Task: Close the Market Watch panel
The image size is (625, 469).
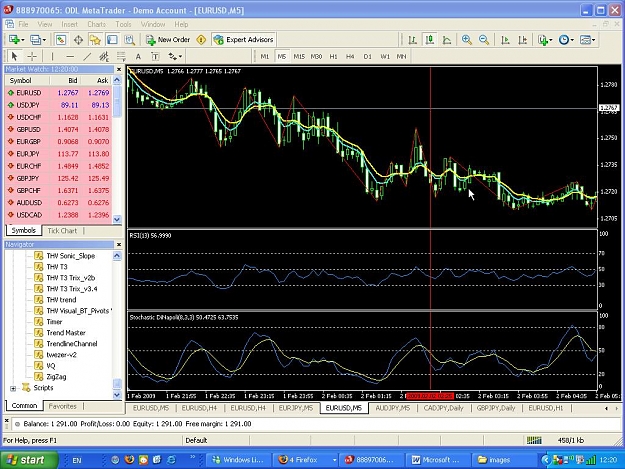Action: click(x=118, y=69)
